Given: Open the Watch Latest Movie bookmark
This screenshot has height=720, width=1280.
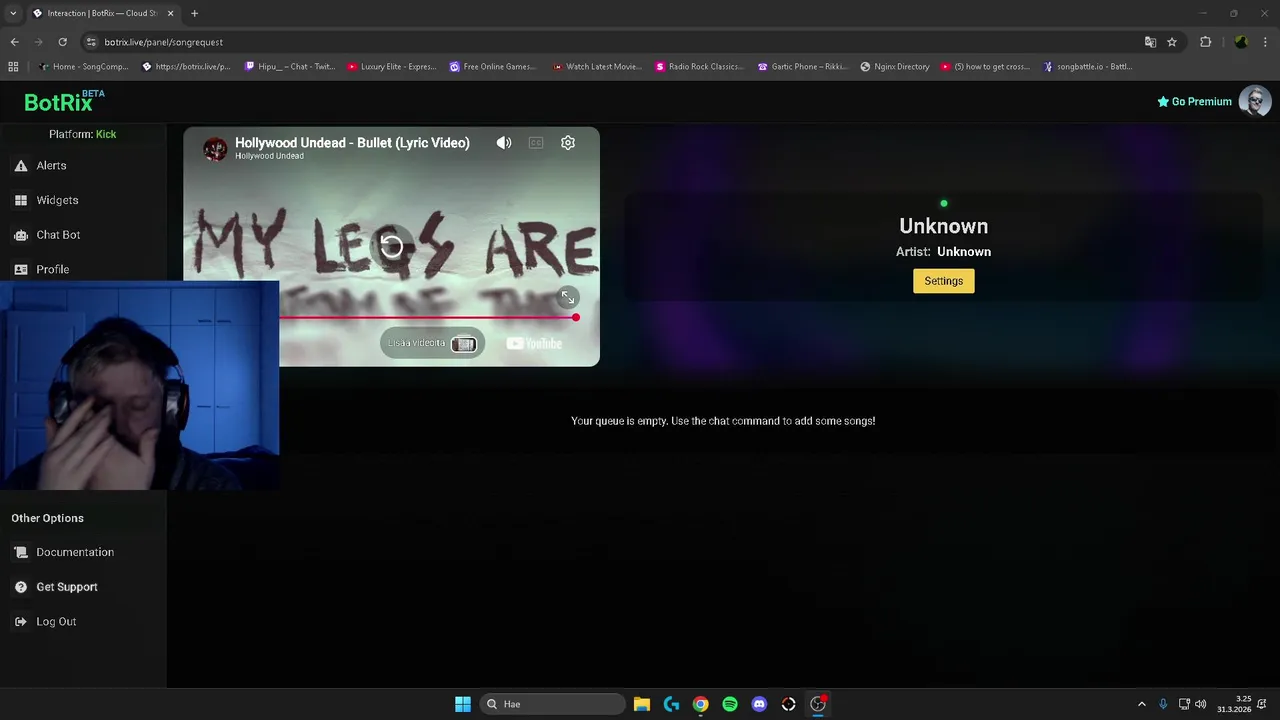Looking at the screenshot, I should pyautogui.click(x=597, y=67).
